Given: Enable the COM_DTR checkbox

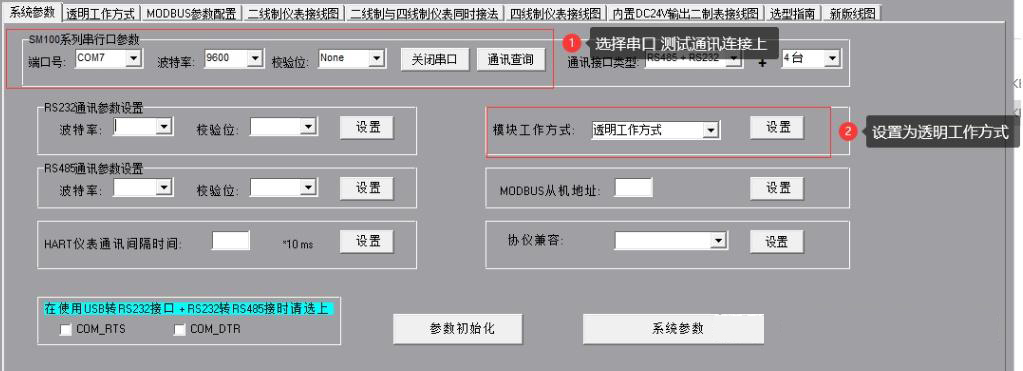Looking at the screenshot, I should point(179,330).
